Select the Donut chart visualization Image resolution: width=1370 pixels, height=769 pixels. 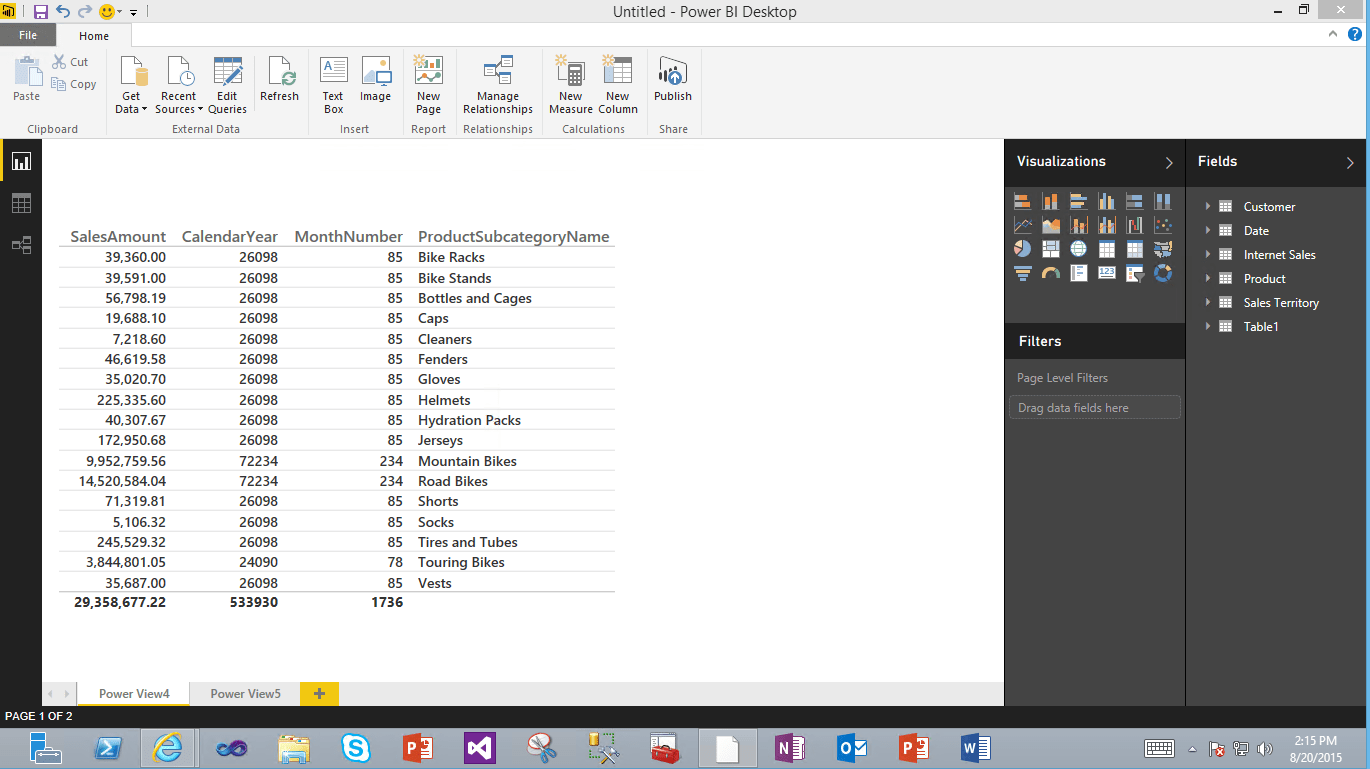tap(1163, 273)
